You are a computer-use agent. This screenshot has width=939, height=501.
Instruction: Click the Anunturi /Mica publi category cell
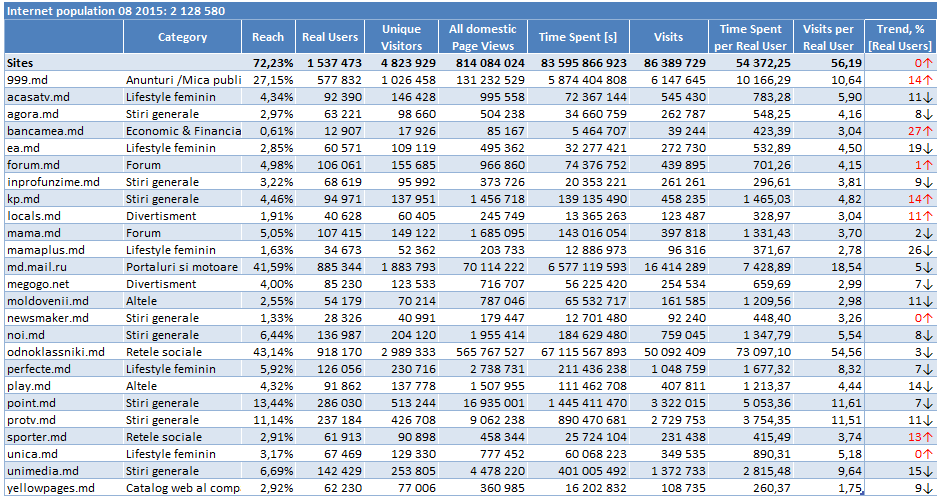tap(183, 80)
